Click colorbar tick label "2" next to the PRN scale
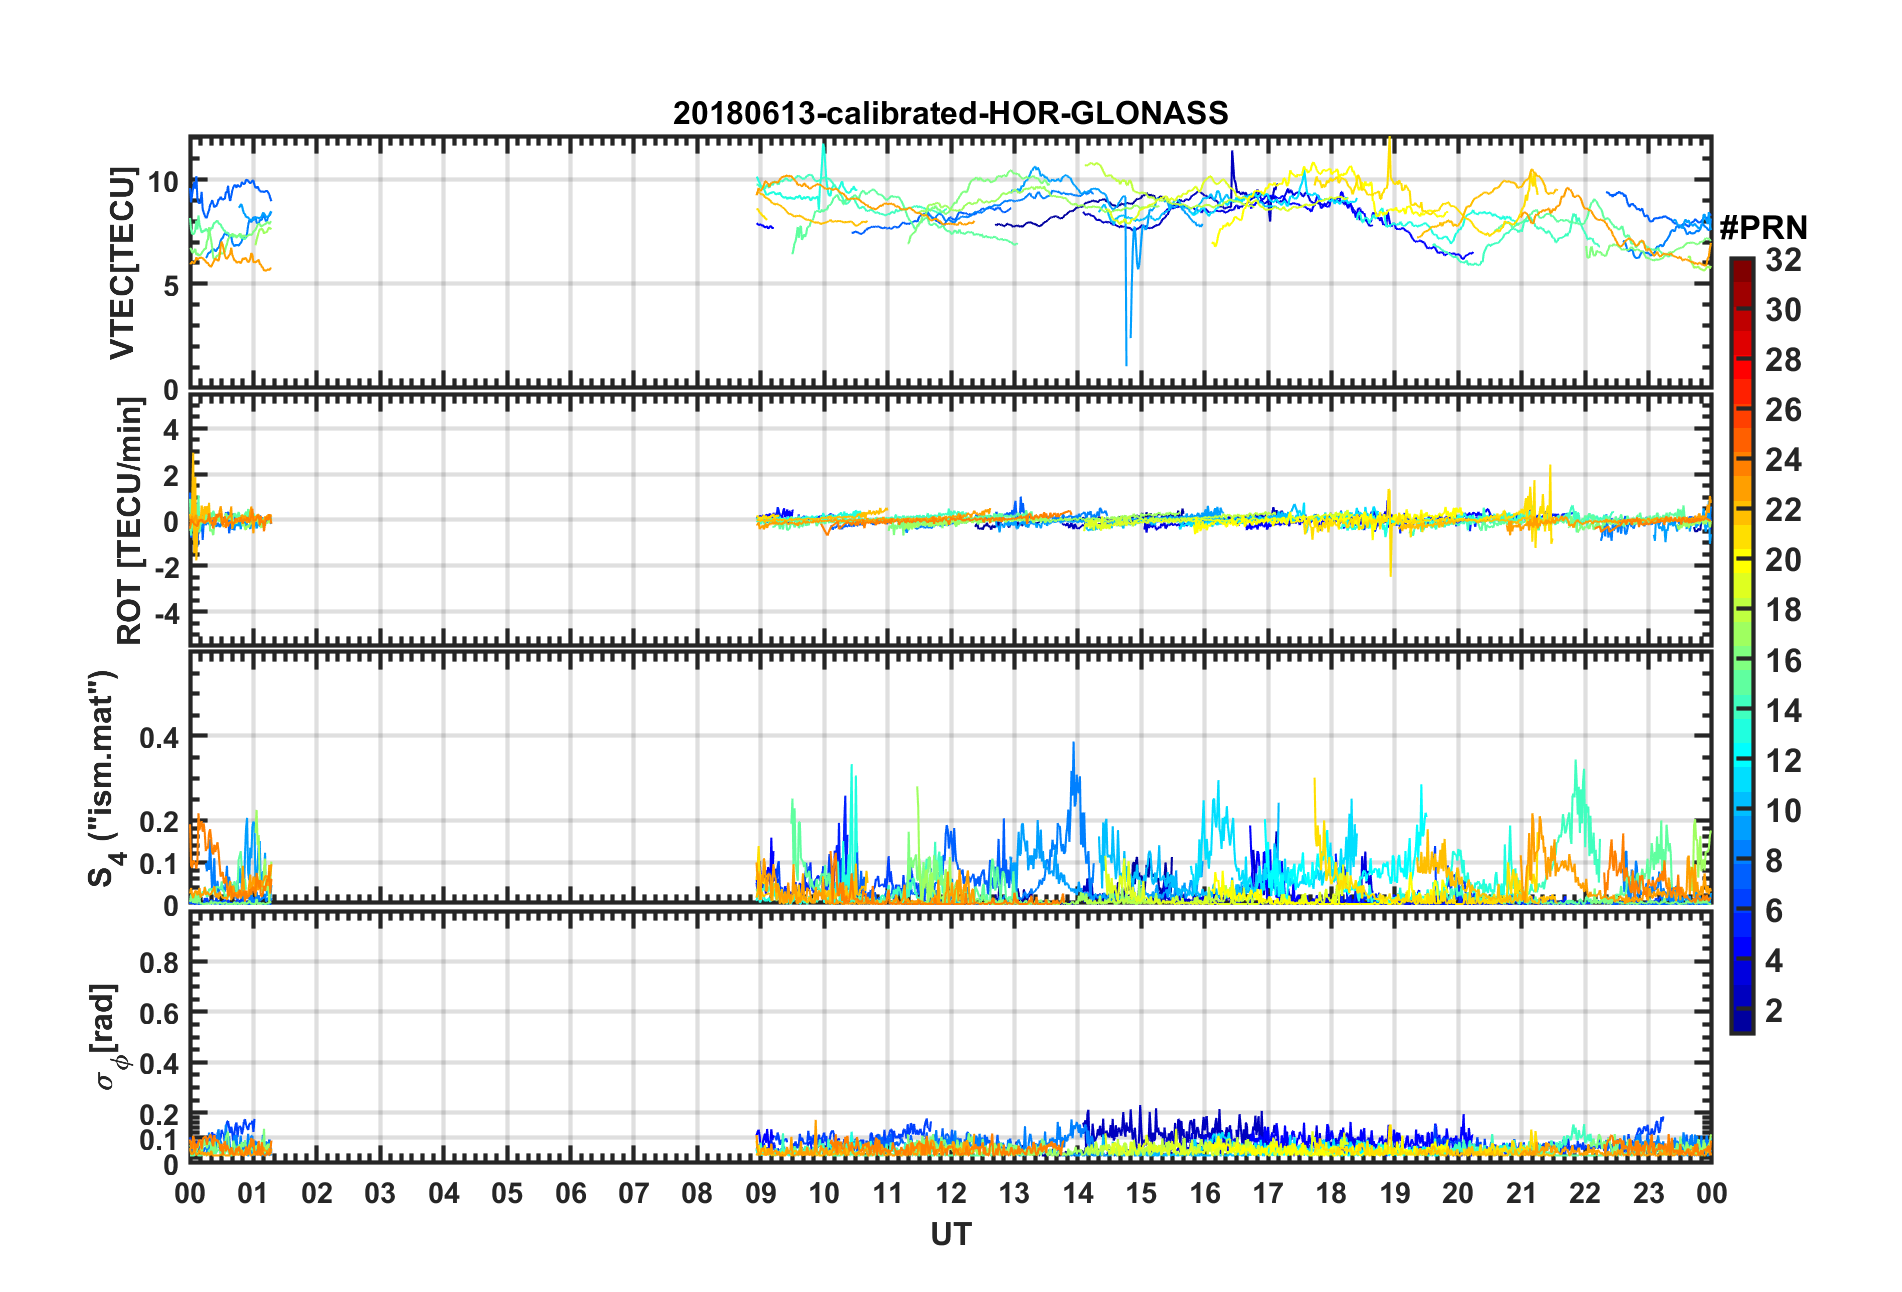The height and width of the screenshot is (1292, 1902). point(1774,1011)
